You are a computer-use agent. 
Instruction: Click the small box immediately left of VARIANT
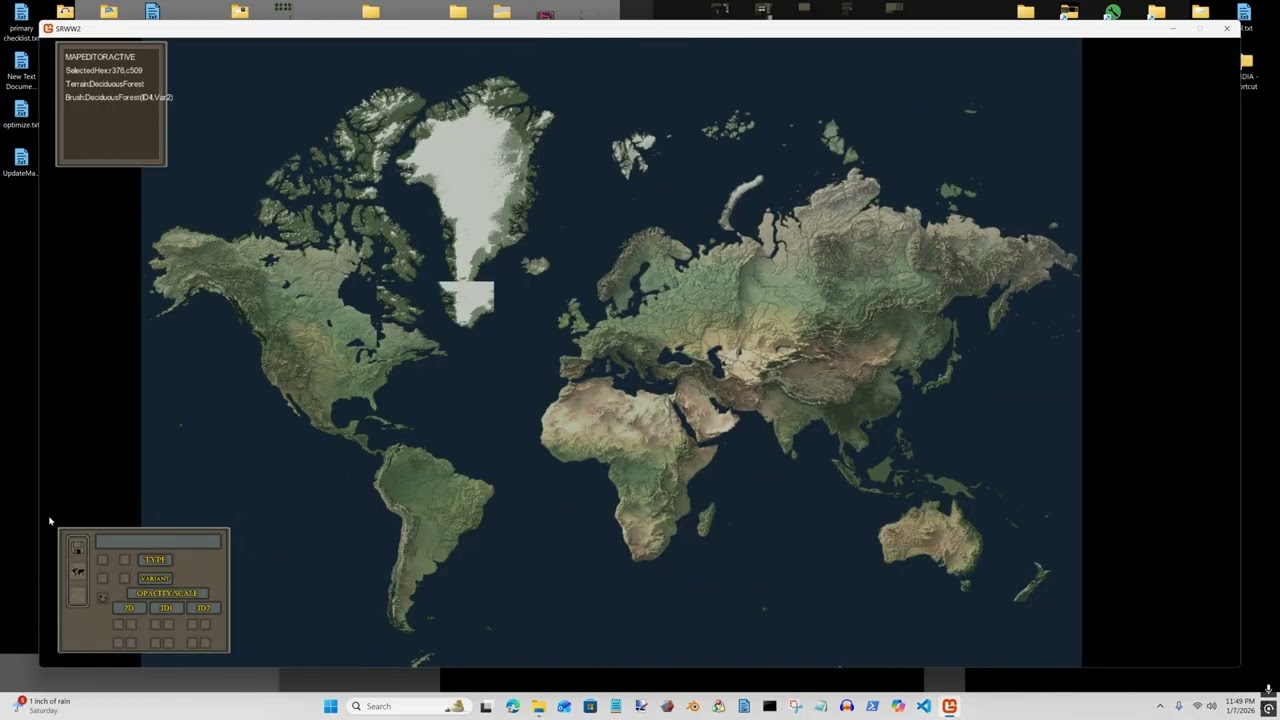coord(124,578)
